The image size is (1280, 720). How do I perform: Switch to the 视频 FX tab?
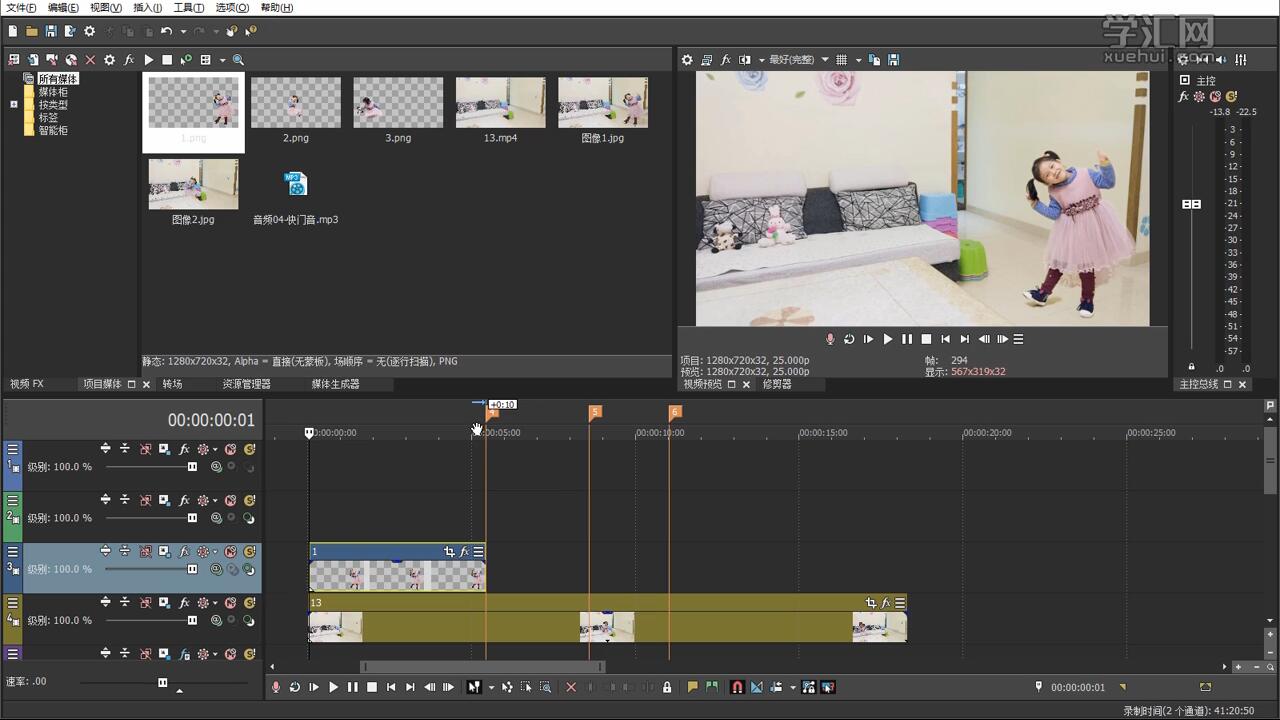tap(27, 384)
